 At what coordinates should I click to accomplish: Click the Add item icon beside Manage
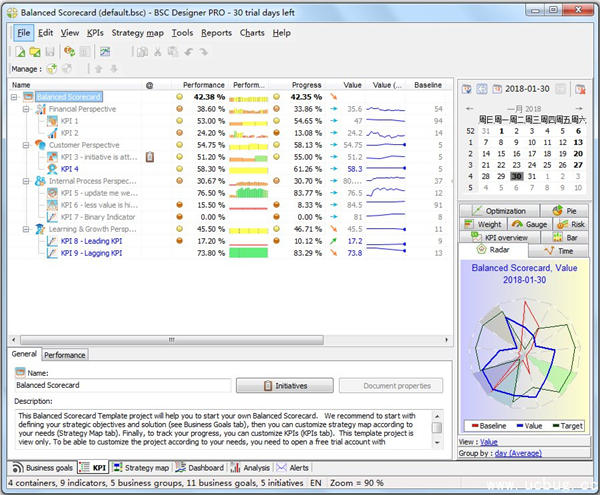coord(51,69)
